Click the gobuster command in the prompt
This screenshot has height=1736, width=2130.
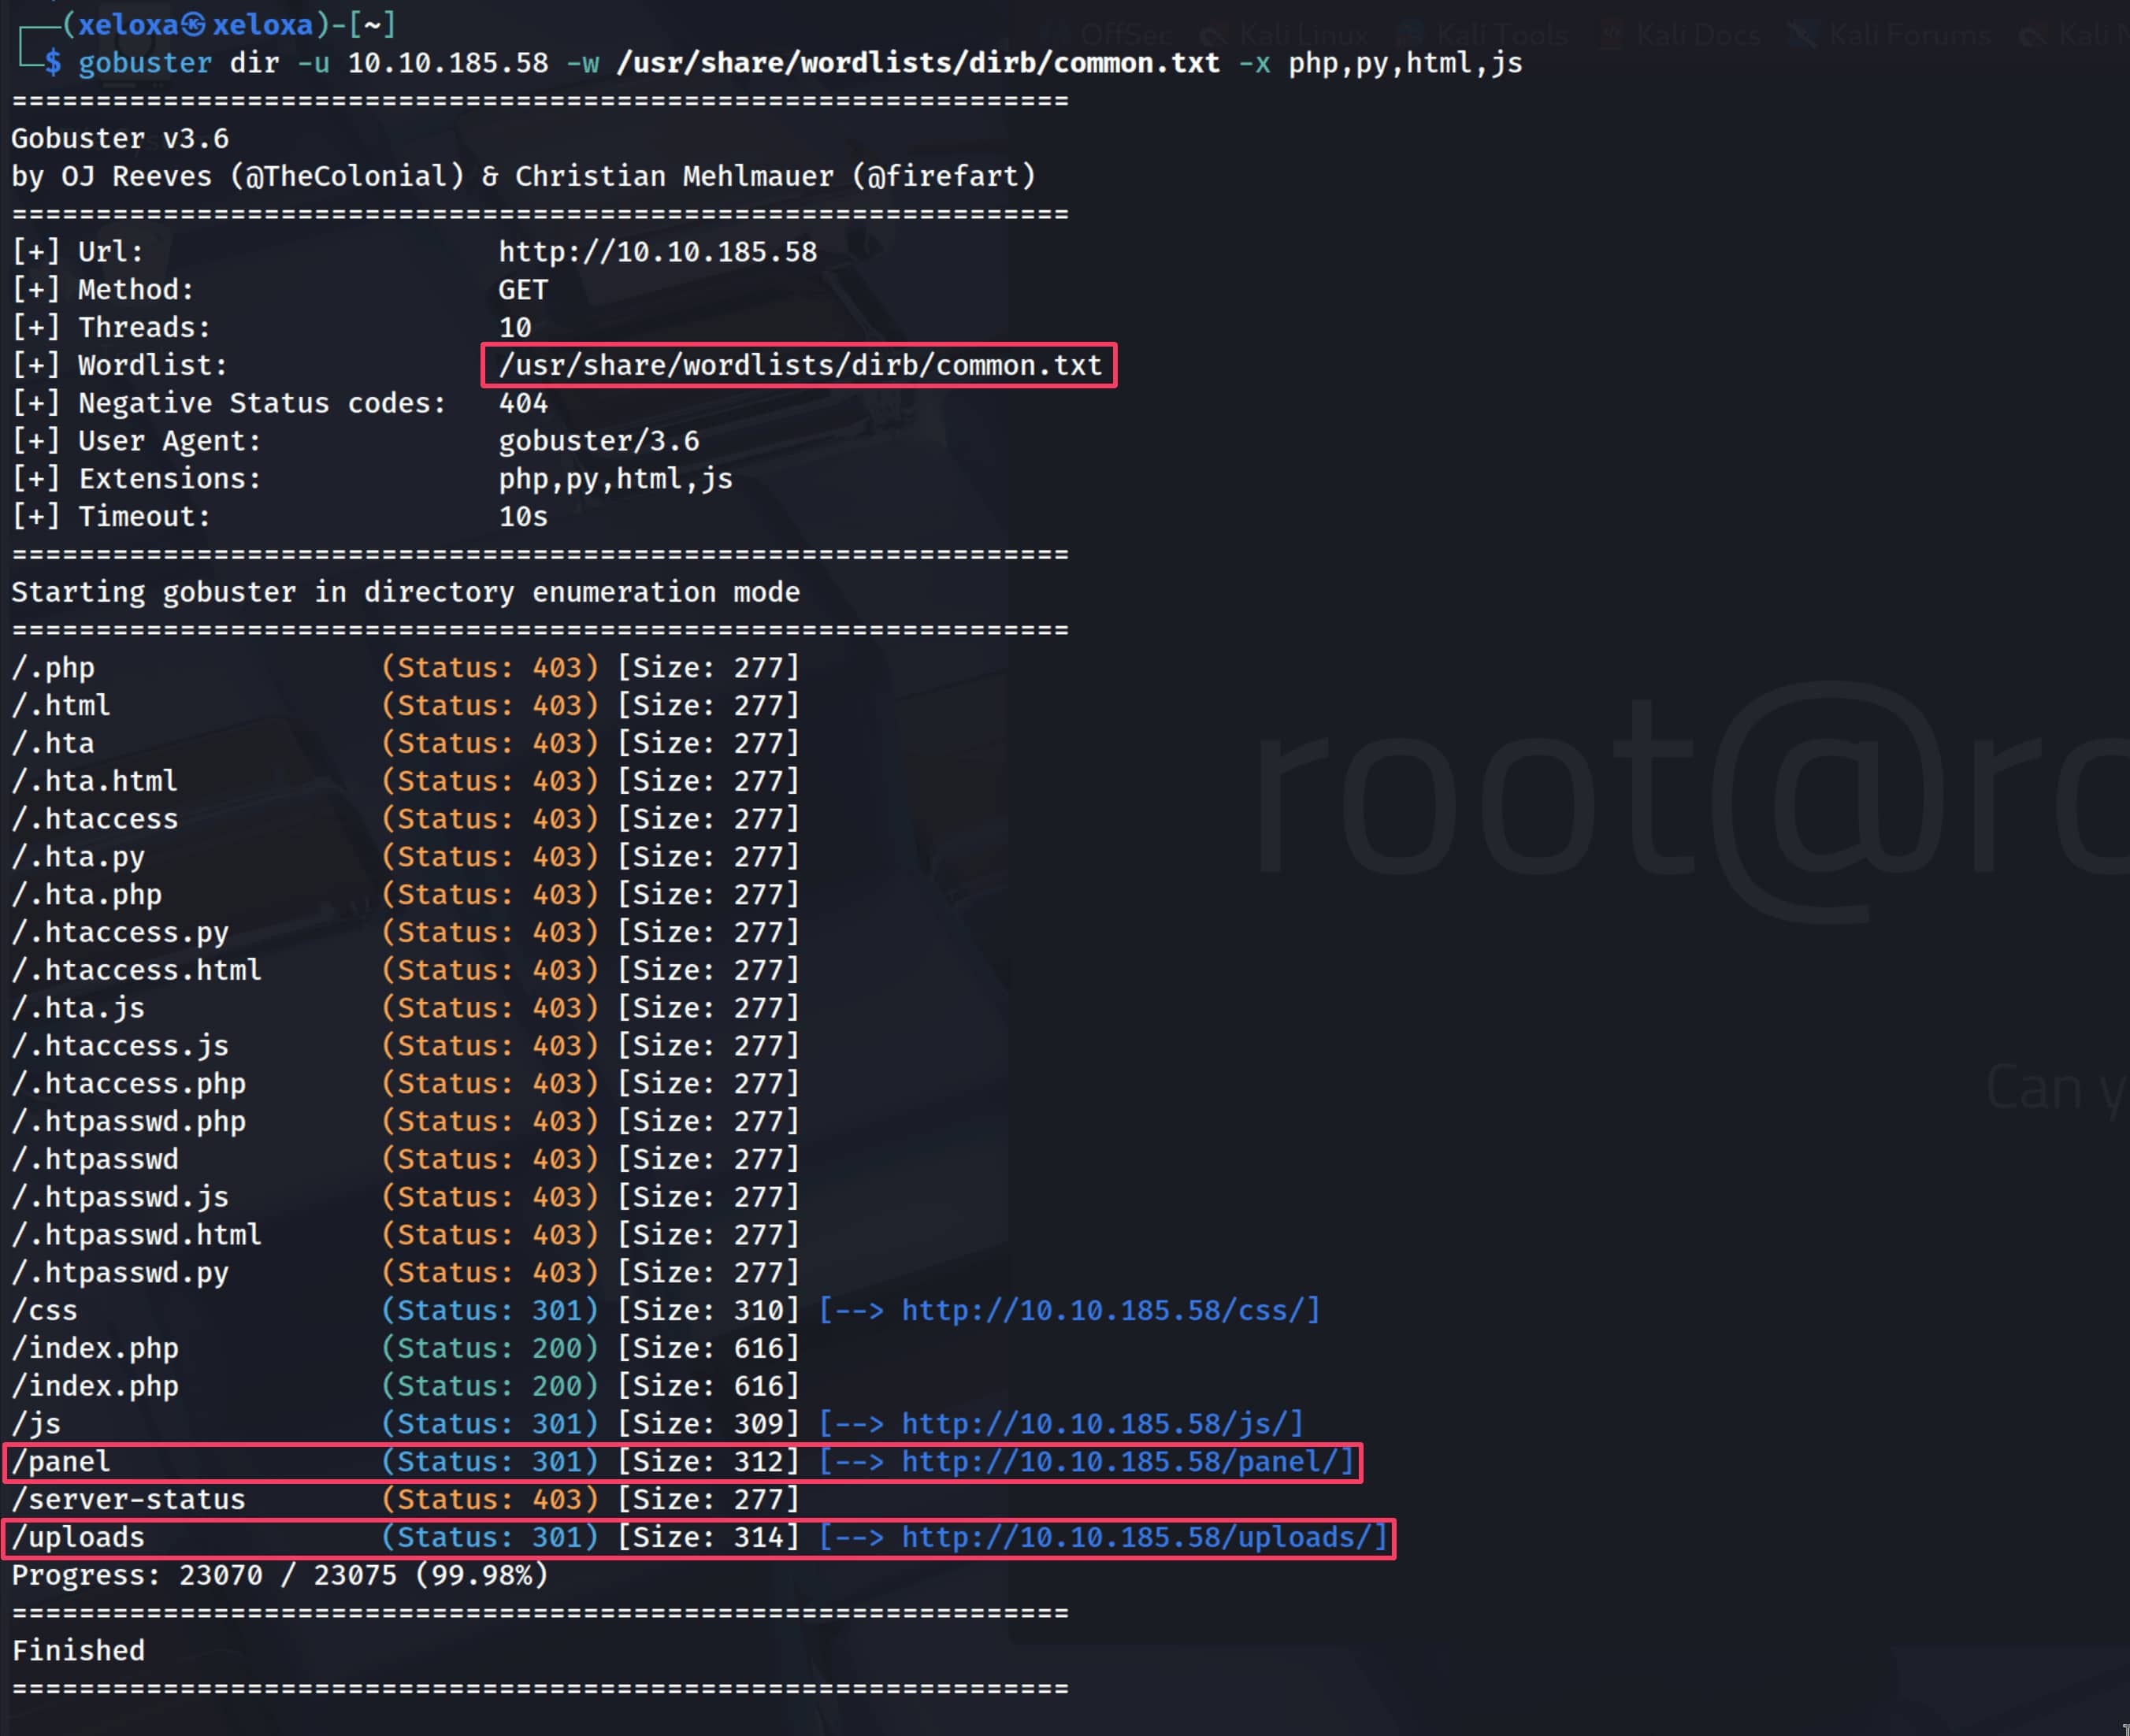144,63
